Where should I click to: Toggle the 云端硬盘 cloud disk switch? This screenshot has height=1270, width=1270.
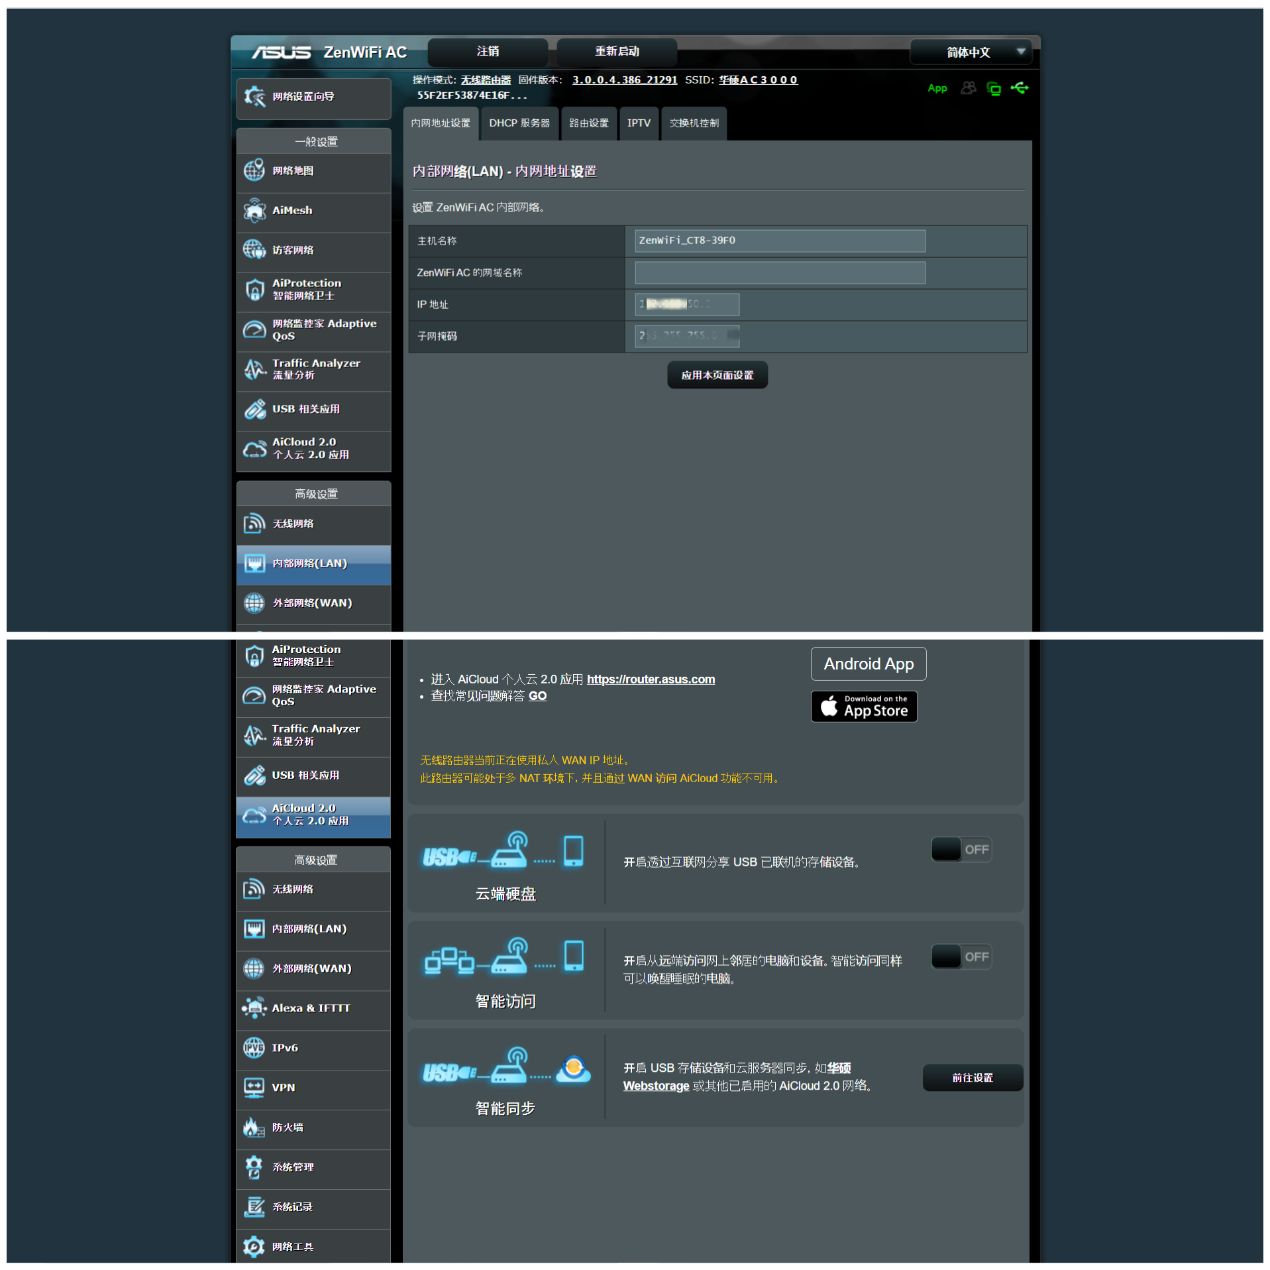click(x=961, y=850)
